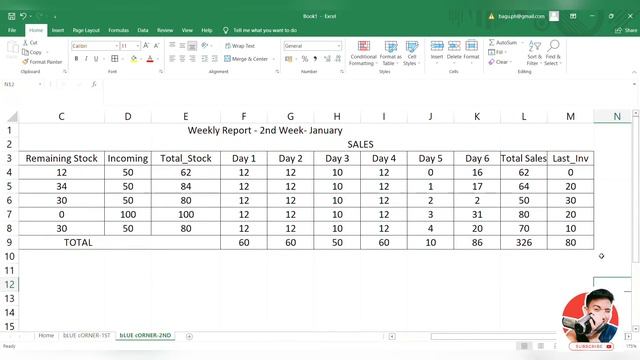
Task: Center text horizontally
Action: click(182, 59)
